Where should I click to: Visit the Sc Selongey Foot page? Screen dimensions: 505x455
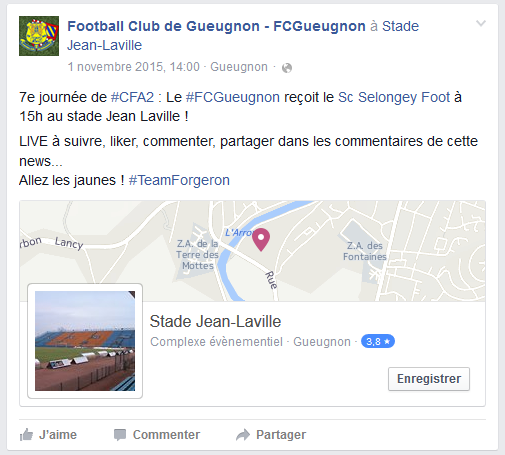point(394,97)
